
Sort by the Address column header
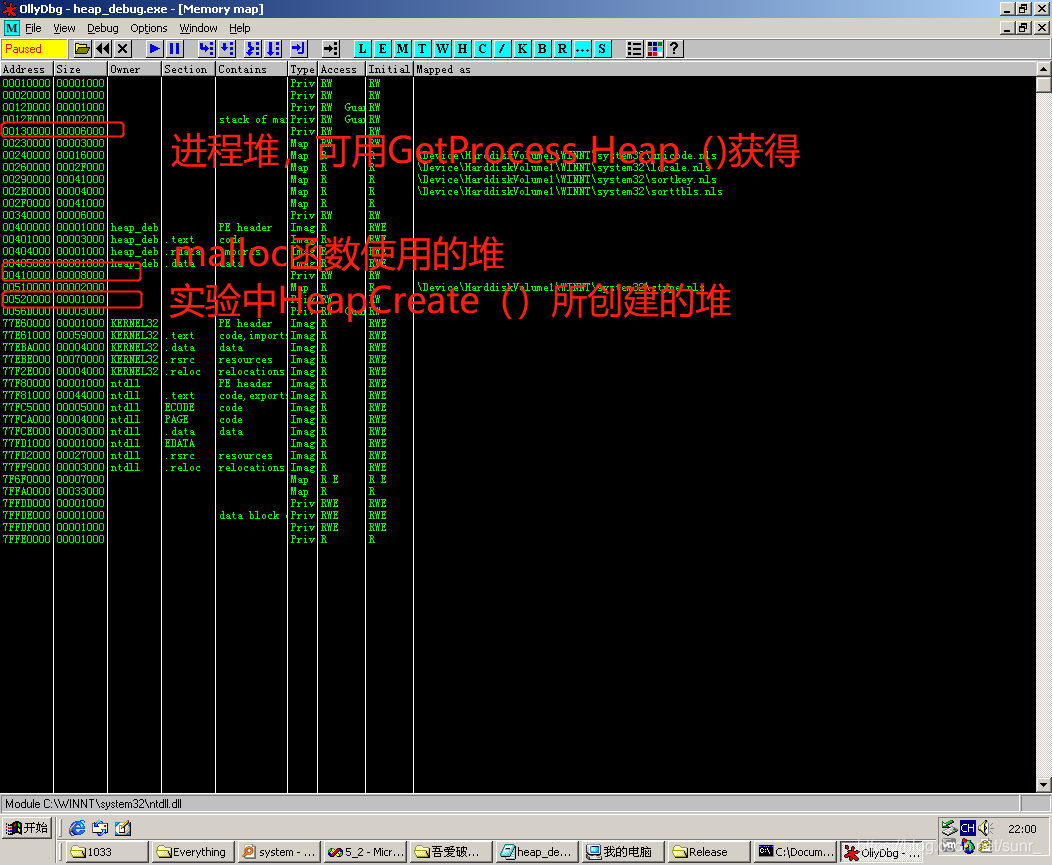[x=27, y=69]
